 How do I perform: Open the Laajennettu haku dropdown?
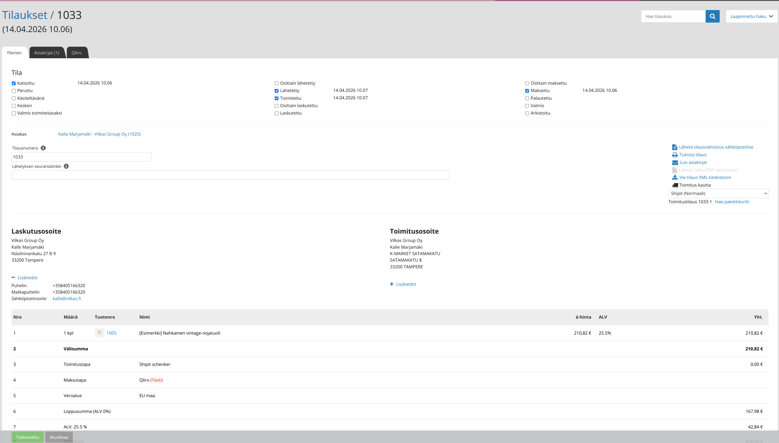[751, 16]
